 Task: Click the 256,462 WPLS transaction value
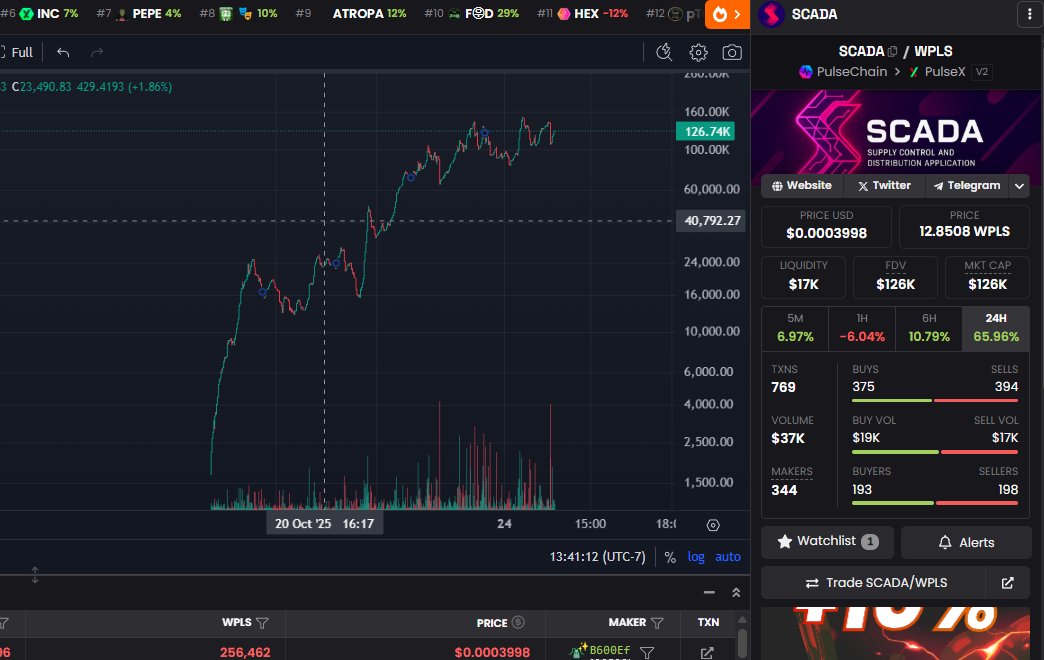pos(245,653)
